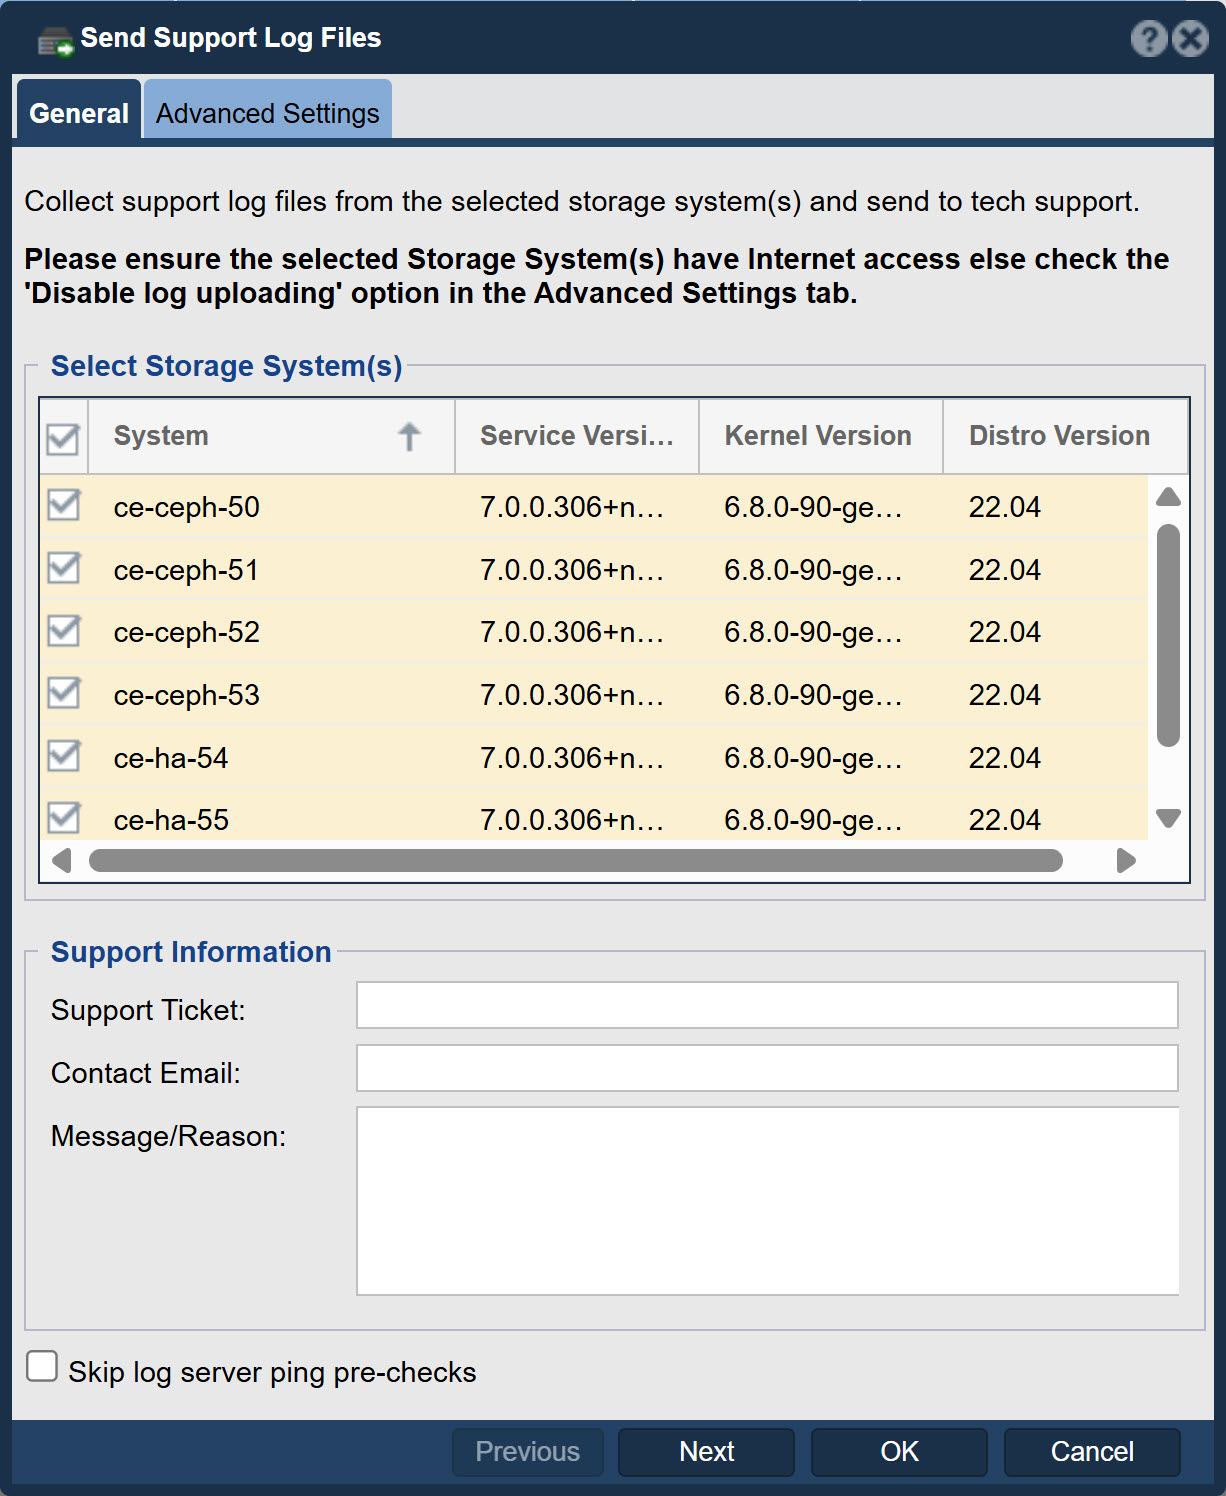Image resolution: width=1226 pixels, height=1496 pixels.
Task: Click distro version 22.04 of ce-ceph-50
Action: (x=1005, y=507)
